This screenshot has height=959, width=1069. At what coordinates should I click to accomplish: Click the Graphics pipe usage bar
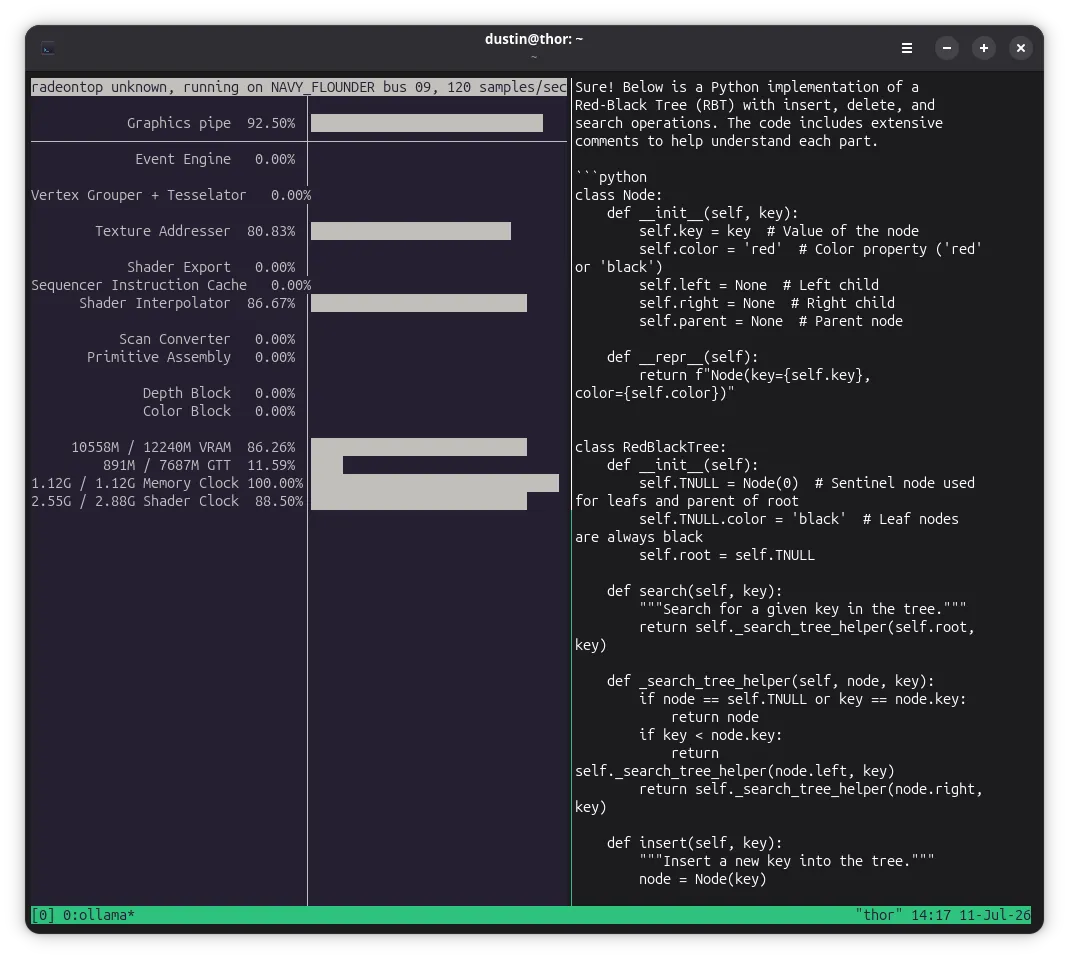pos(427,123)
